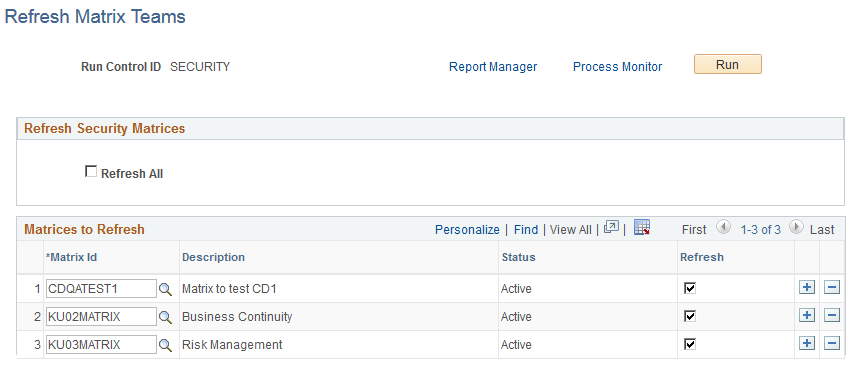Screen dimensions: 860x368
Task: Click Active status of CDQATEST1 row
Action: pyautogui.click(x=516, y=289)
